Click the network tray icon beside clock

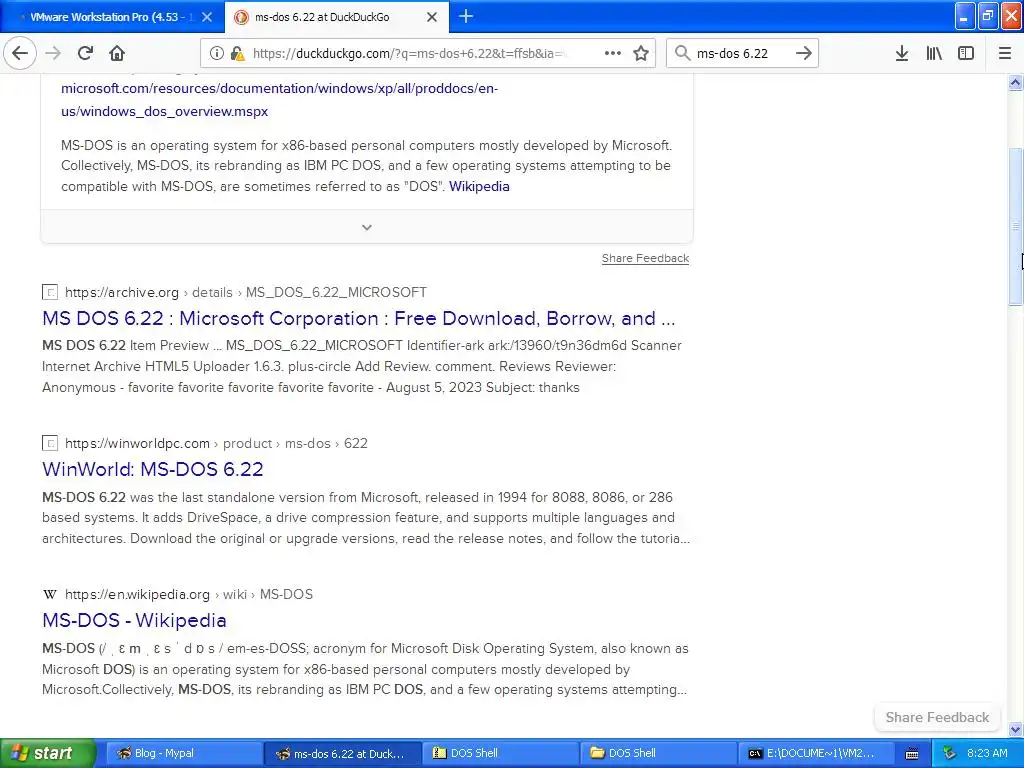(950, 753)
